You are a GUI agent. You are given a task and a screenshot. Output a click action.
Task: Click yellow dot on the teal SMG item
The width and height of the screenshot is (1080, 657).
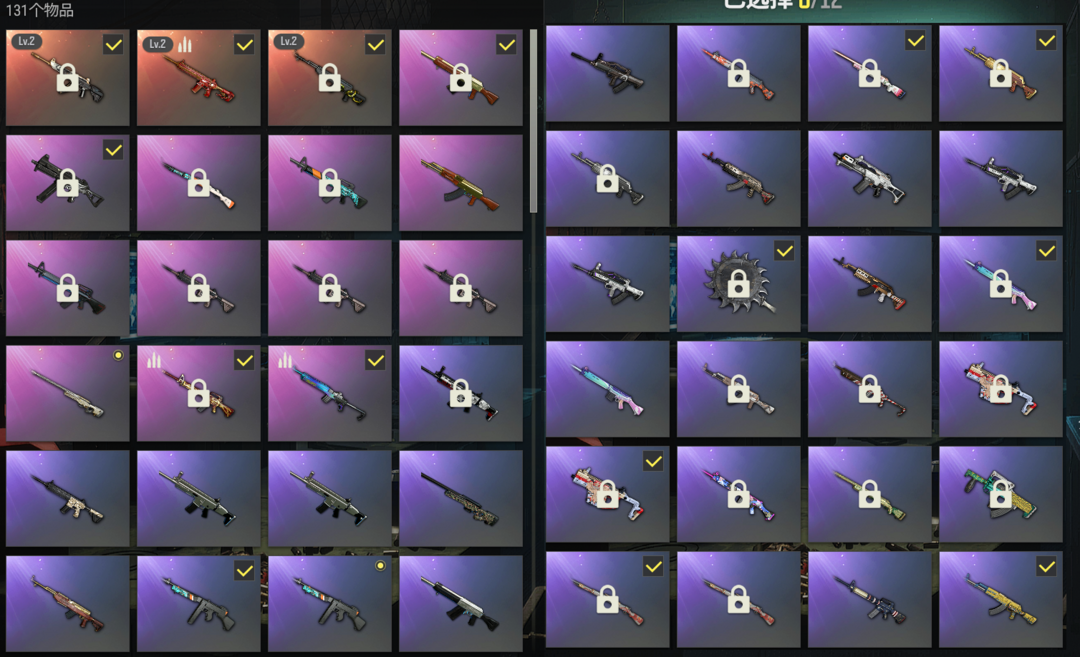380,565
